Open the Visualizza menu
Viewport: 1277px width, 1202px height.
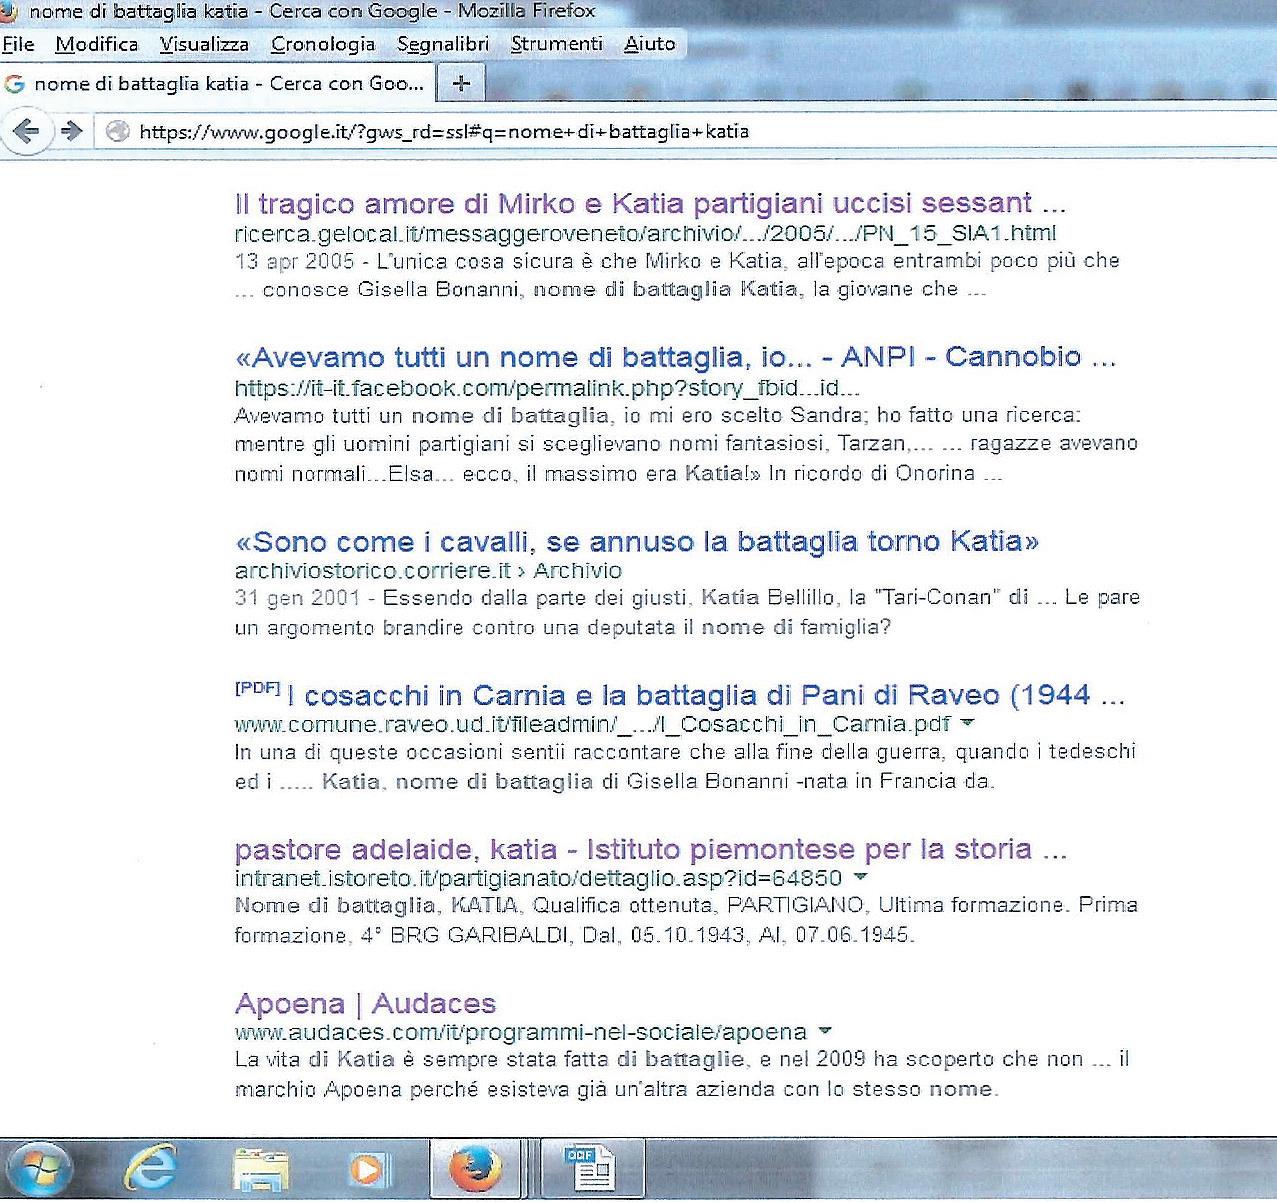pos(204,44)
